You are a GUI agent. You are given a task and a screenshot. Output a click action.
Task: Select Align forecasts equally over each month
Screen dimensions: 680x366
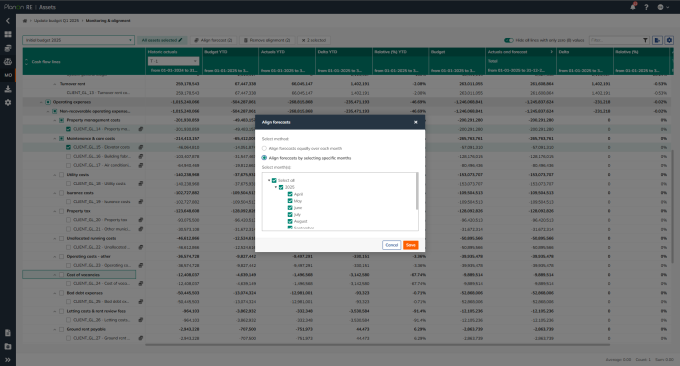coord(264,148)
